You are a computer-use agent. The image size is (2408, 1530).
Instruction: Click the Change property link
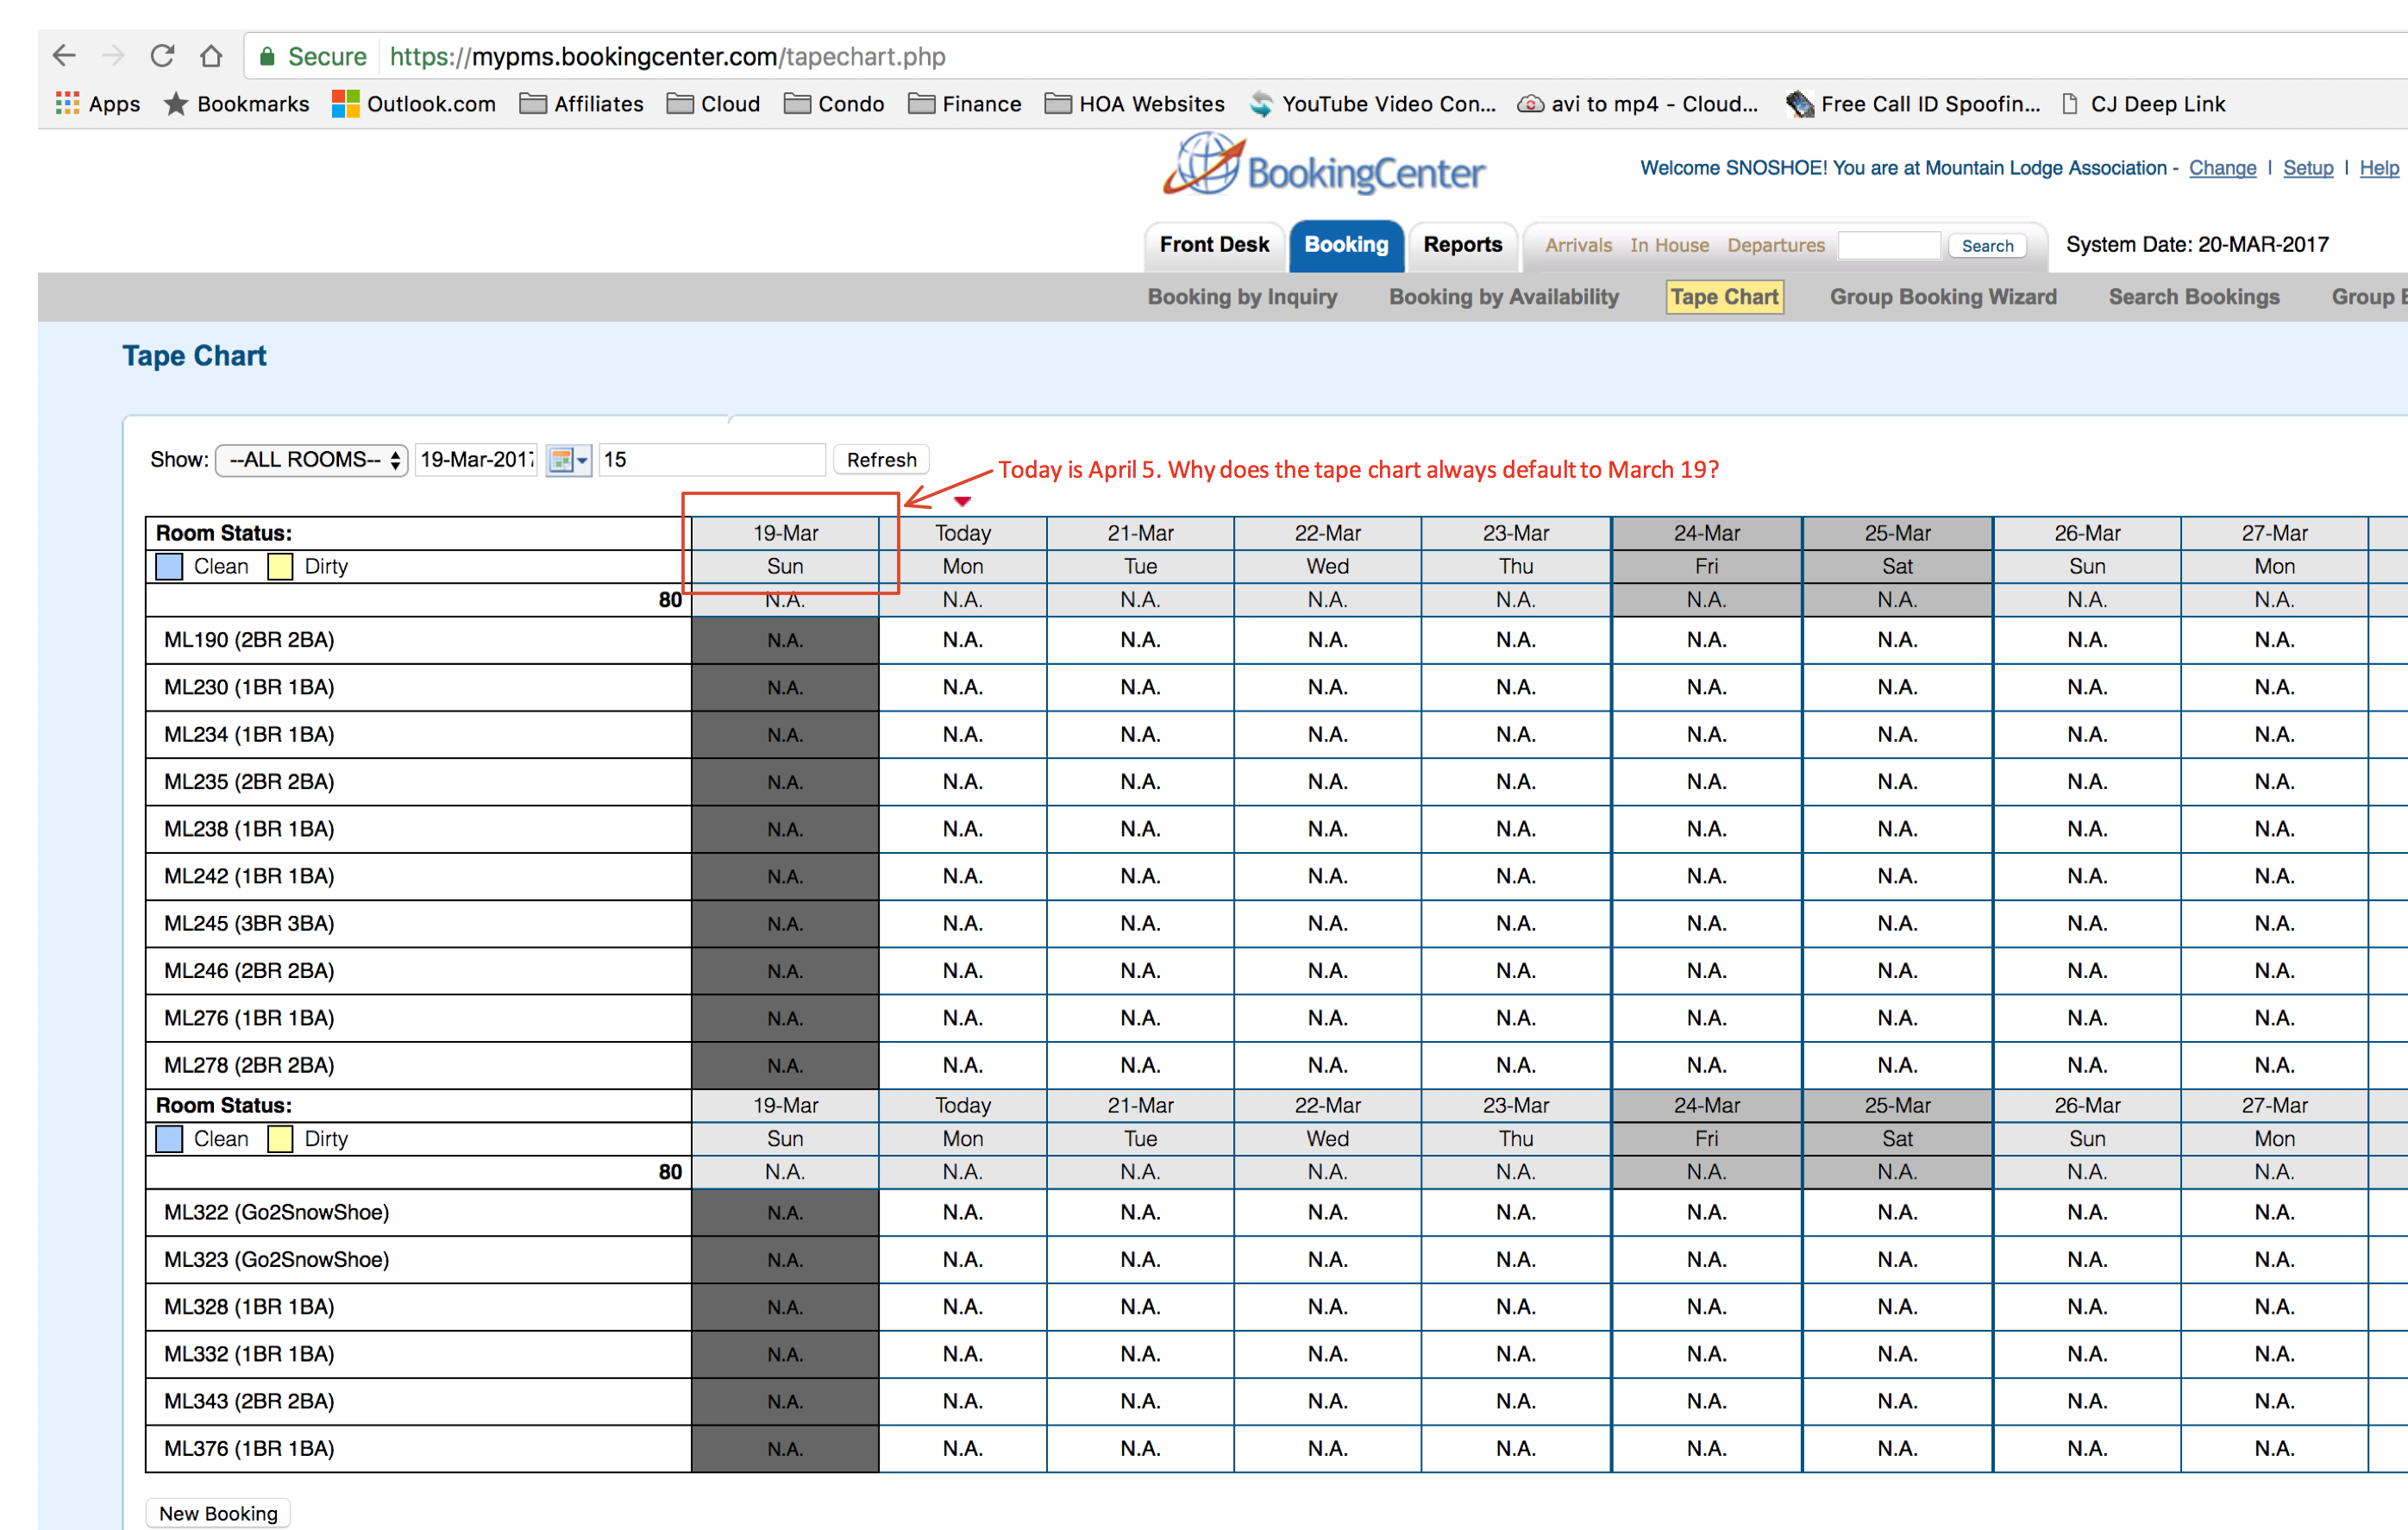coord(2221,168)
